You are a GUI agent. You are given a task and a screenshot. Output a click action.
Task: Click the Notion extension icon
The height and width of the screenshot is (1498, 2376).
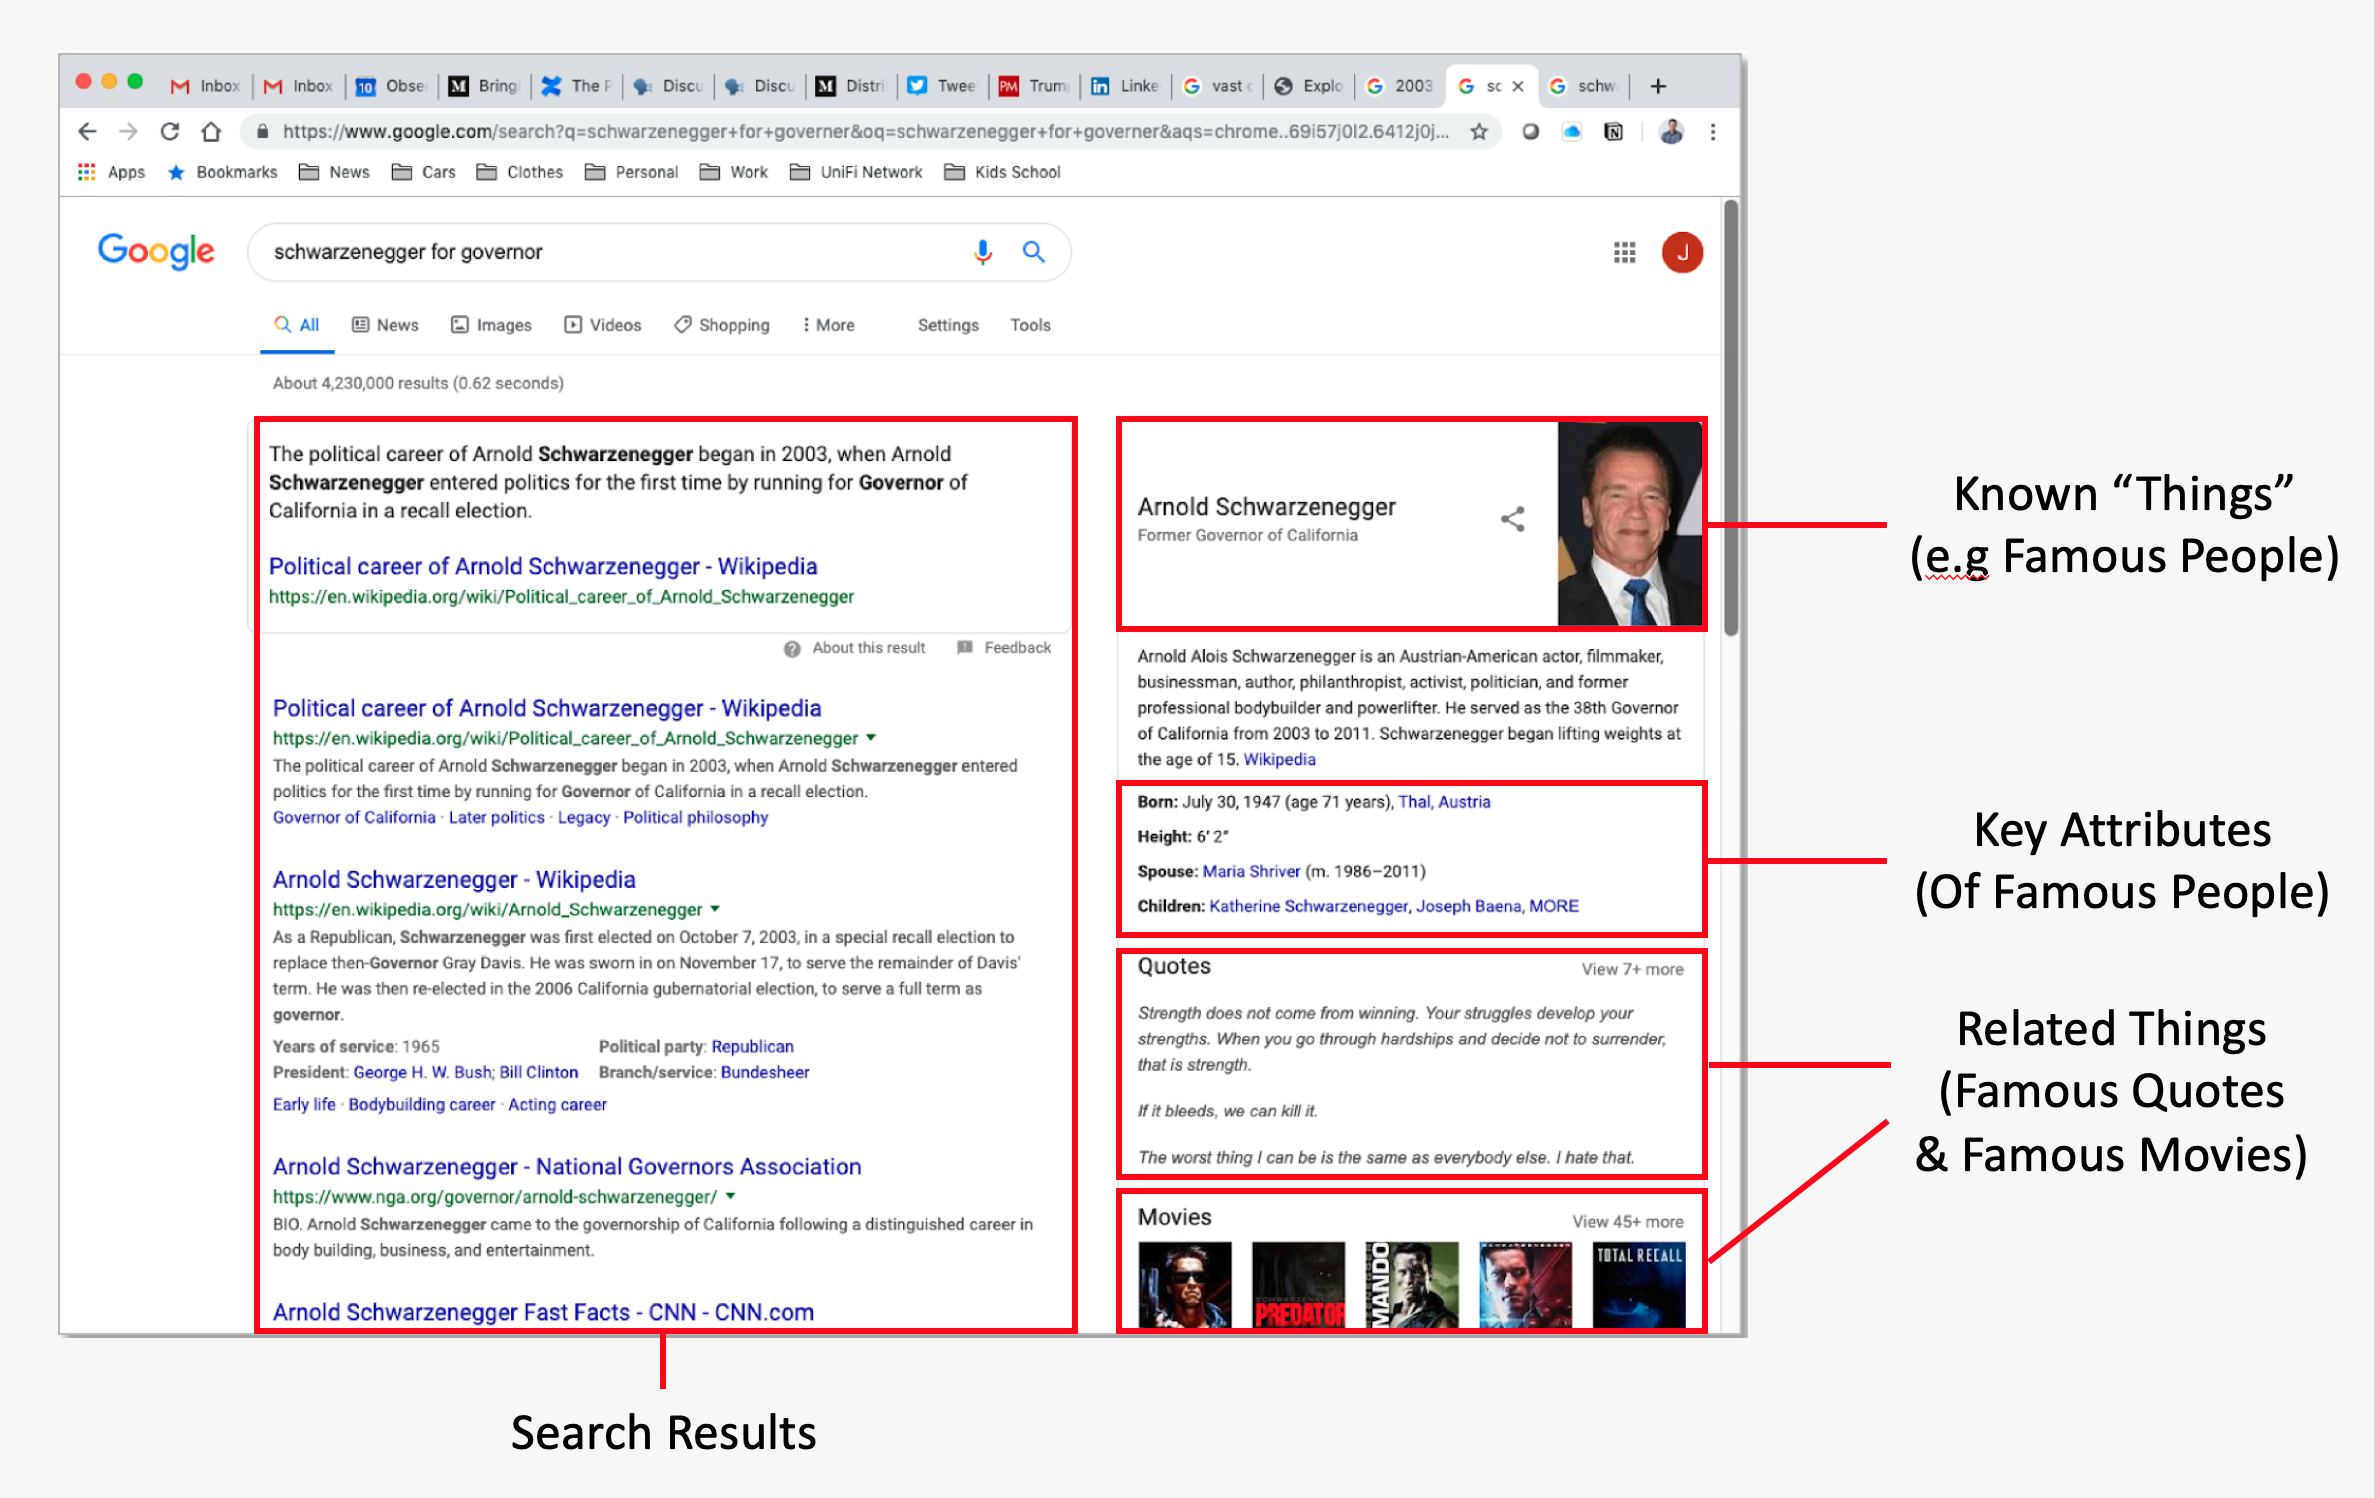(1614, 131)
